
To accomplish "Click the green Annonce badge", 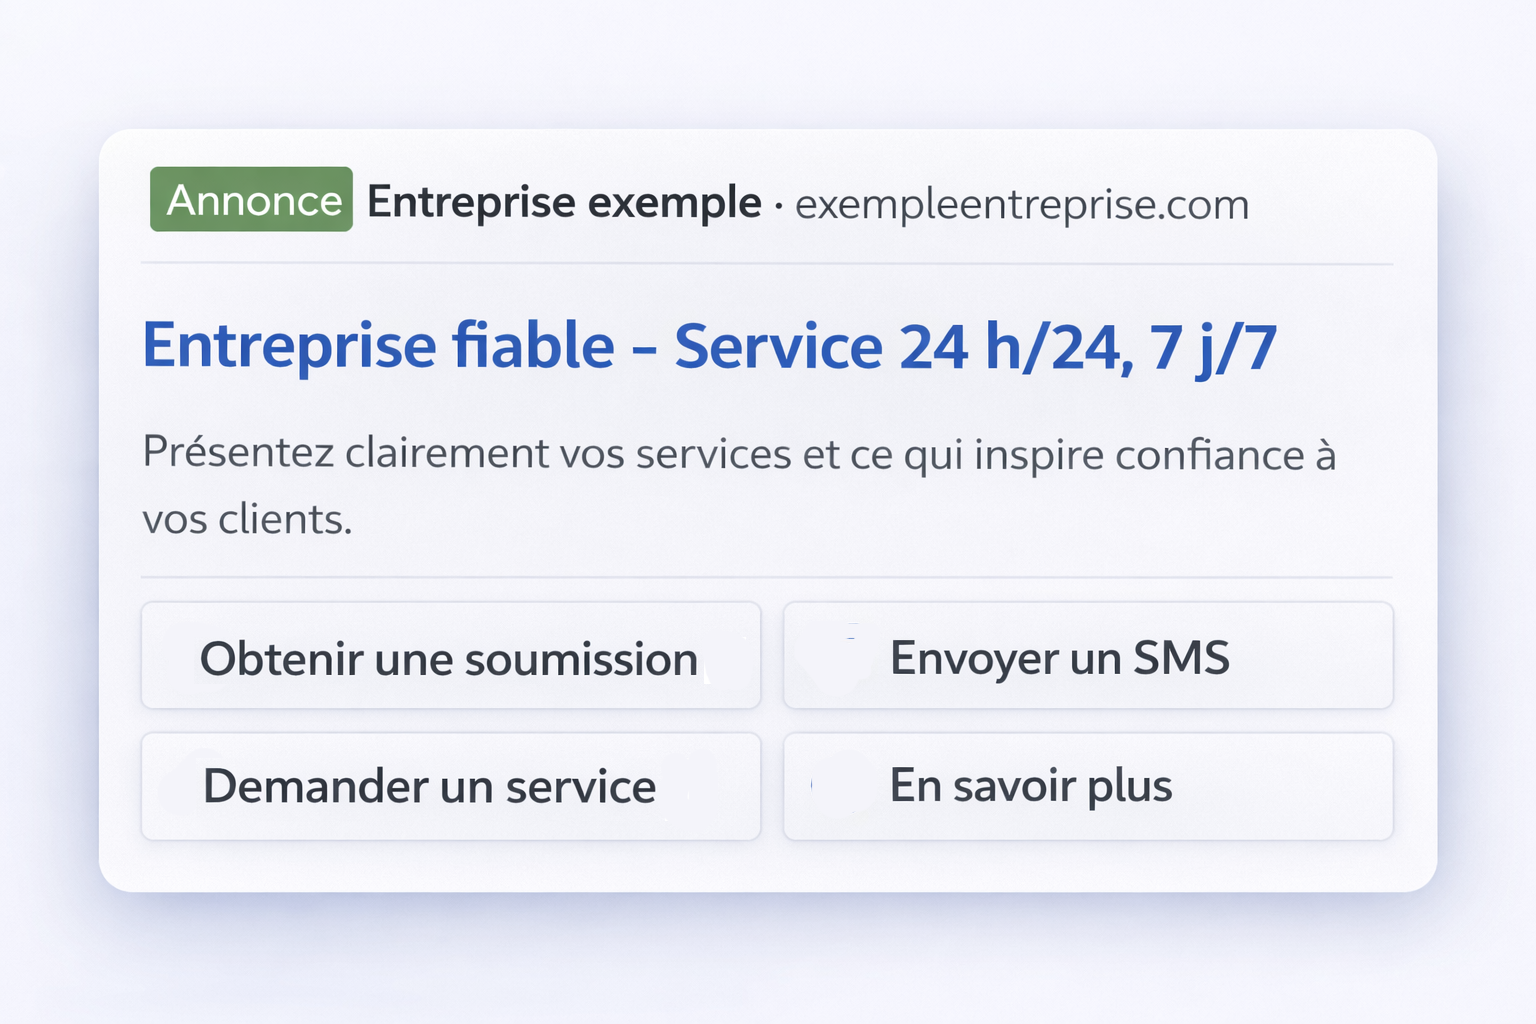I will [251, 200].
